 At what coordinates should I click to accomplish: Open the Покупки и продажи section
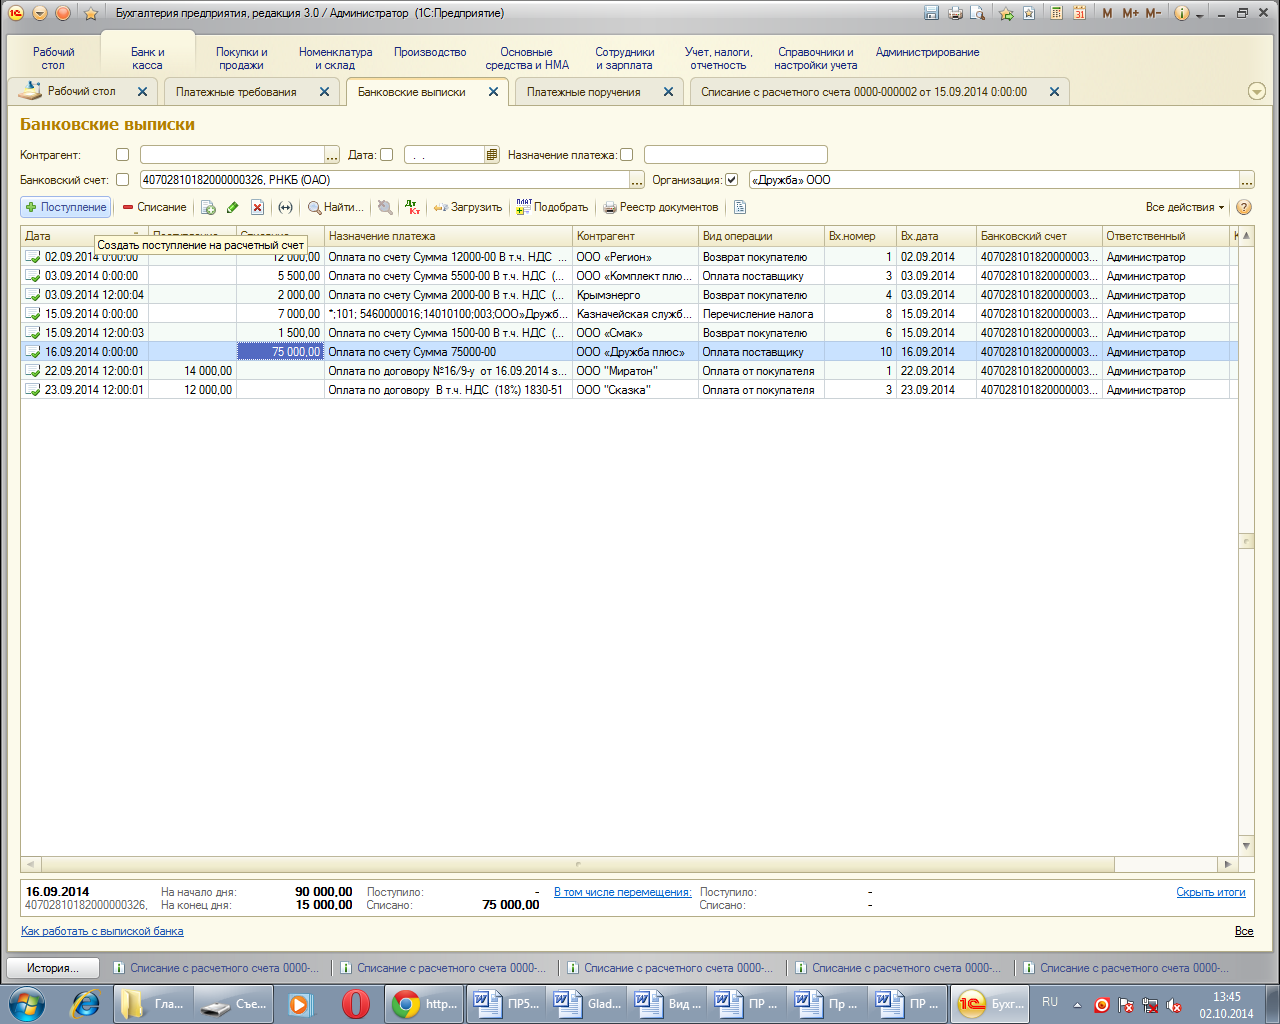pos(241,58)
